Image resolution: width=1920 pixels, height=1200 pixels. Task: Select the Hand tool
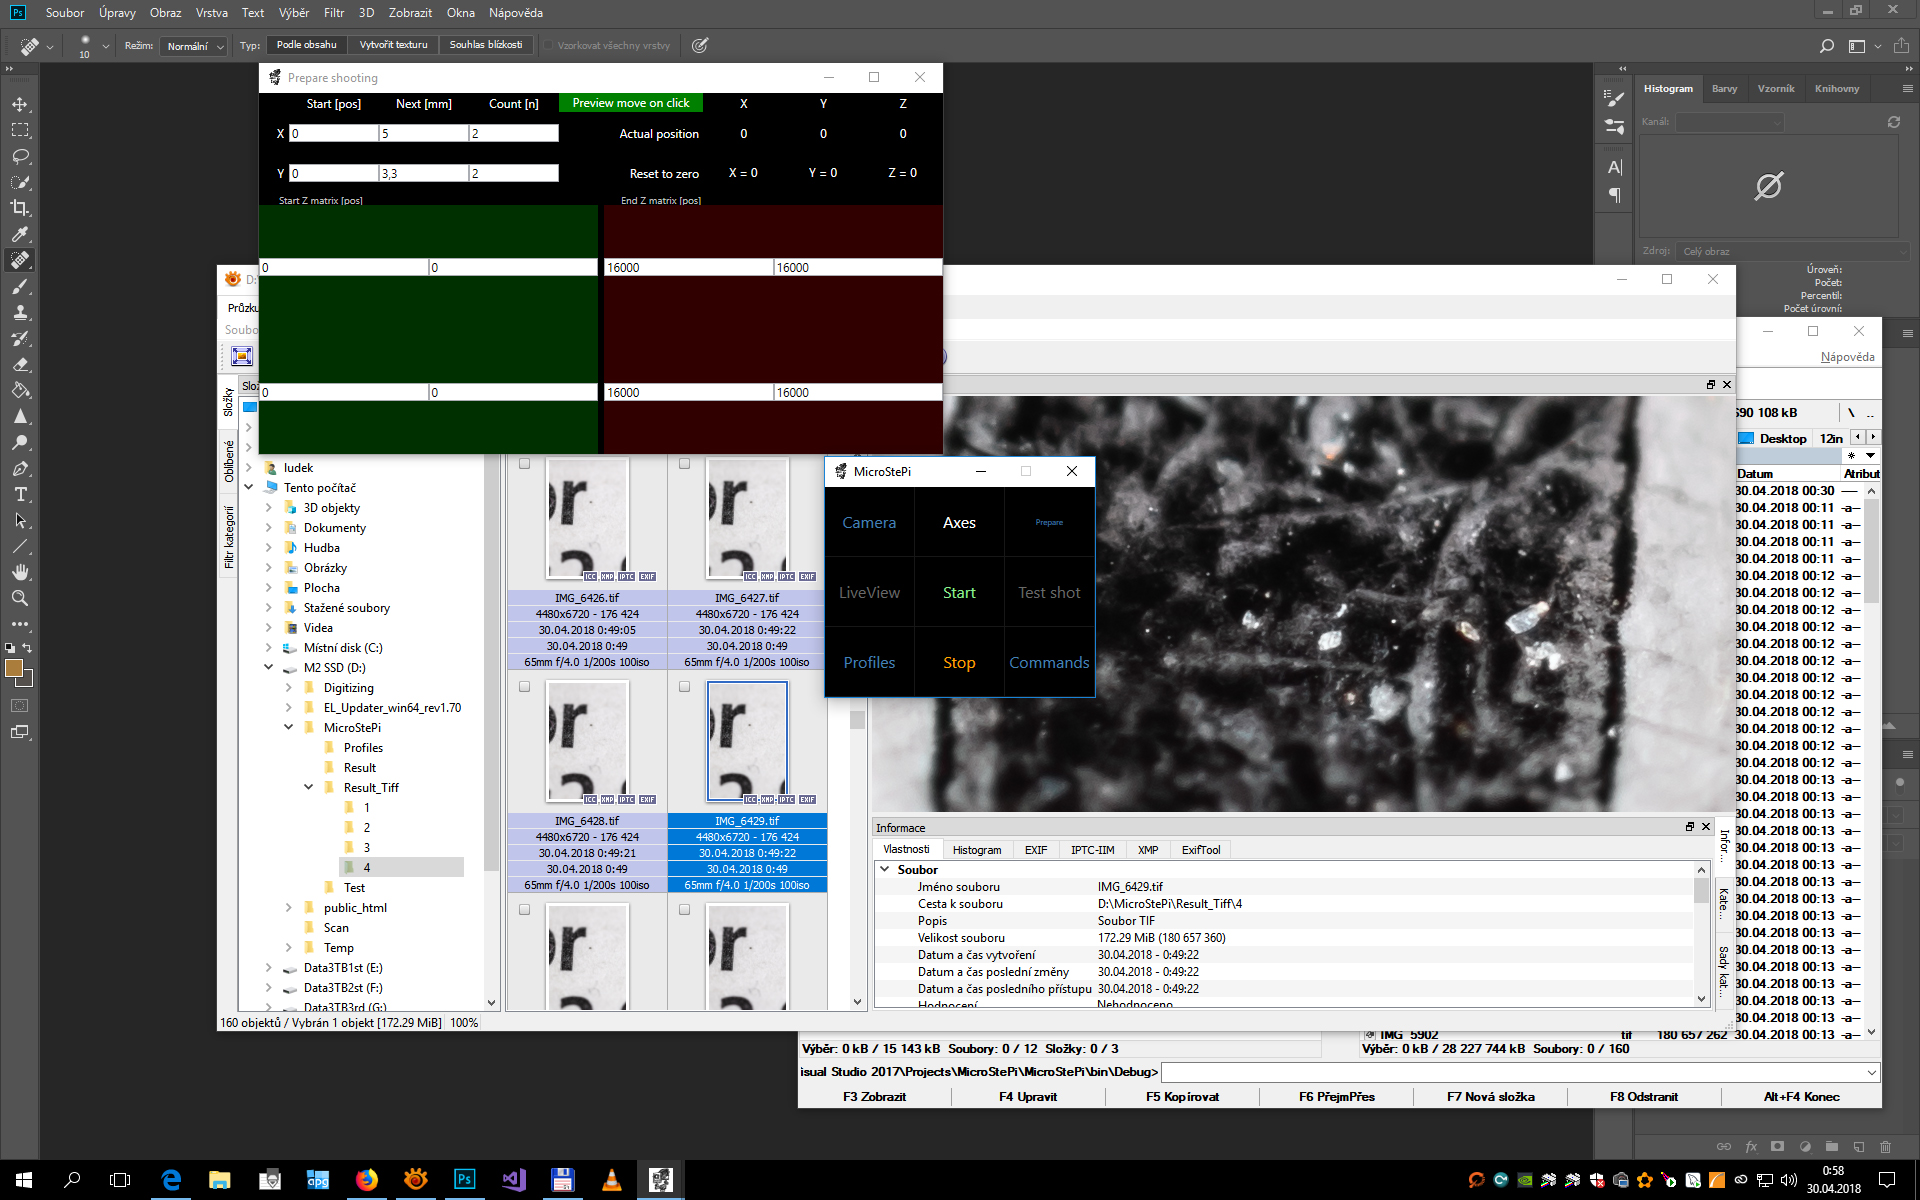(20, 572)
